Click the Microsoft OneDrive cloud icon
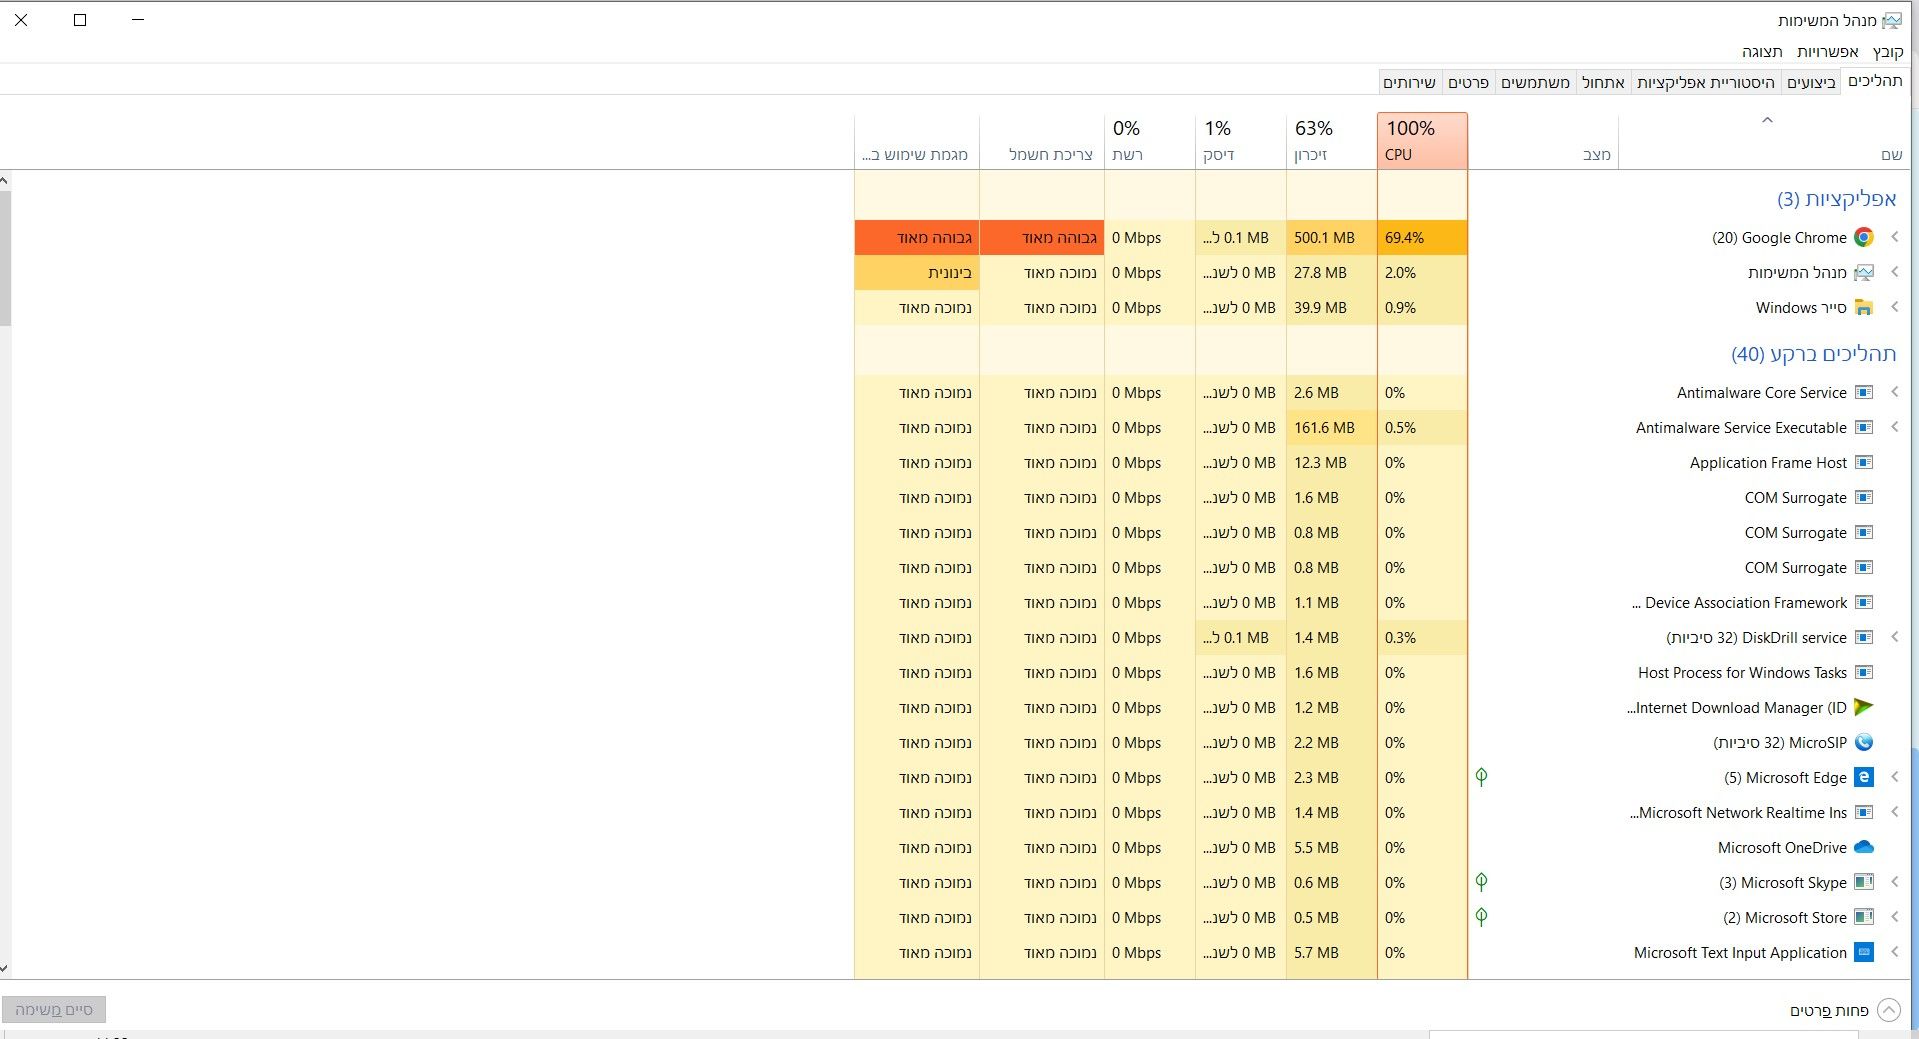This screenshot has width=1919, height=1039. click(1863, 847)
